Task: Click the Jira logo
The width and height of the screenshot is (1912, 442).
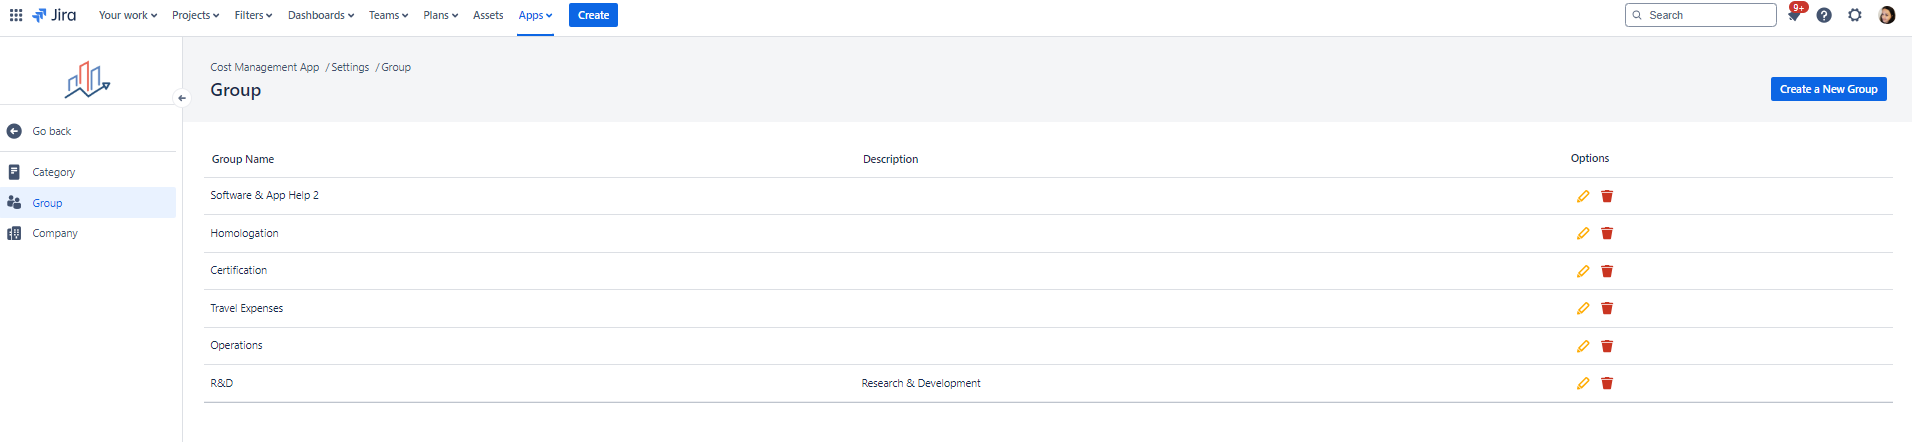Action: coord(54,15)
